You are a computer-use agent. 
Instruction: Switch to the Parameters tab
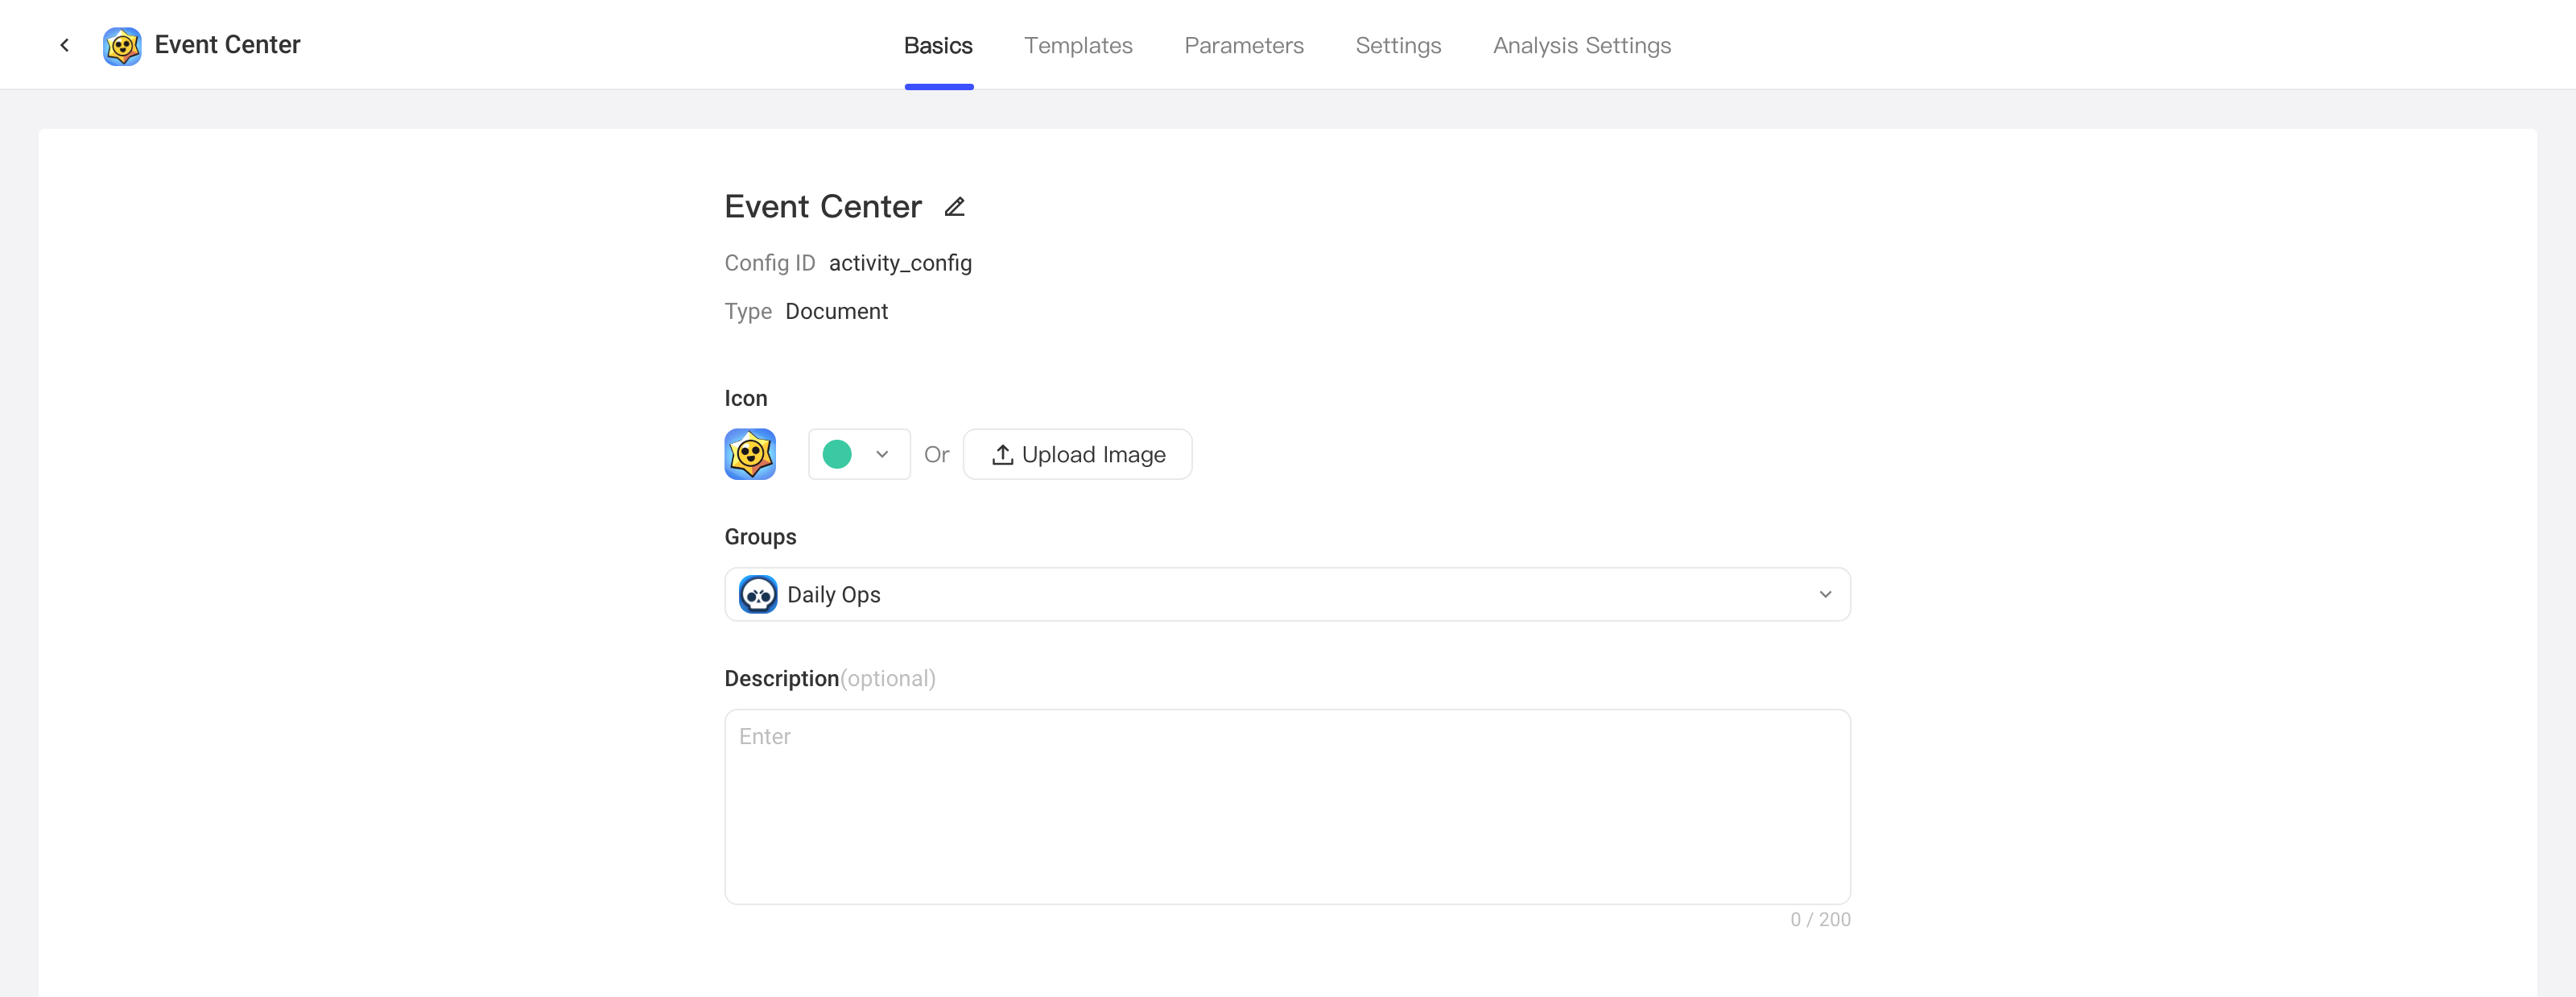pyautogui.click(x=1244, y=46)
